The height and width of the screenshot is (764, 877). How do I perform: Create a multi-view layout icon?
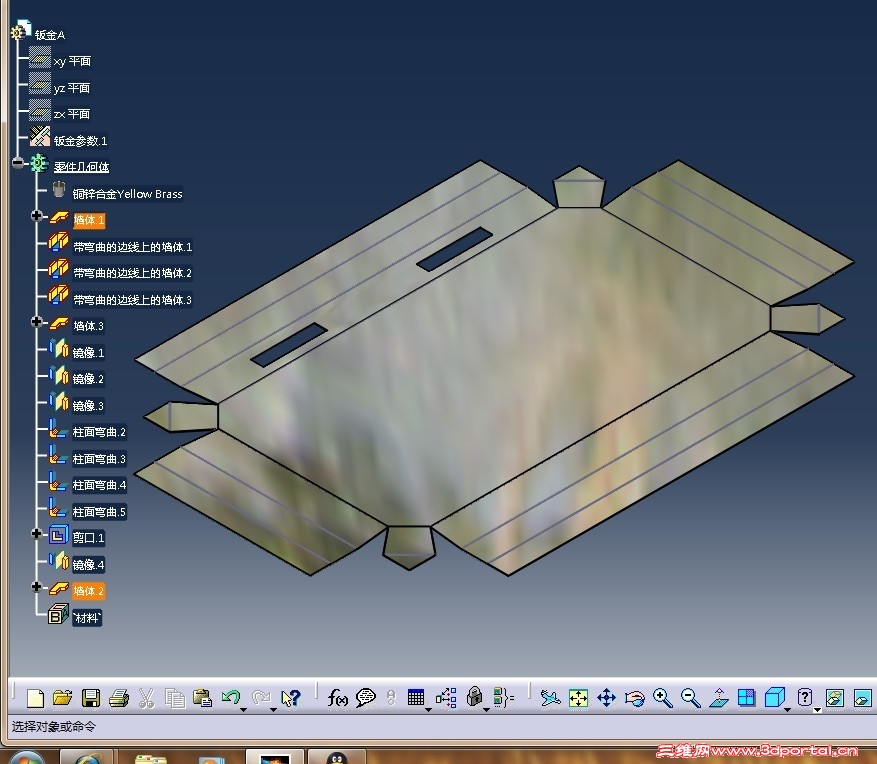(x=747, y=697)
